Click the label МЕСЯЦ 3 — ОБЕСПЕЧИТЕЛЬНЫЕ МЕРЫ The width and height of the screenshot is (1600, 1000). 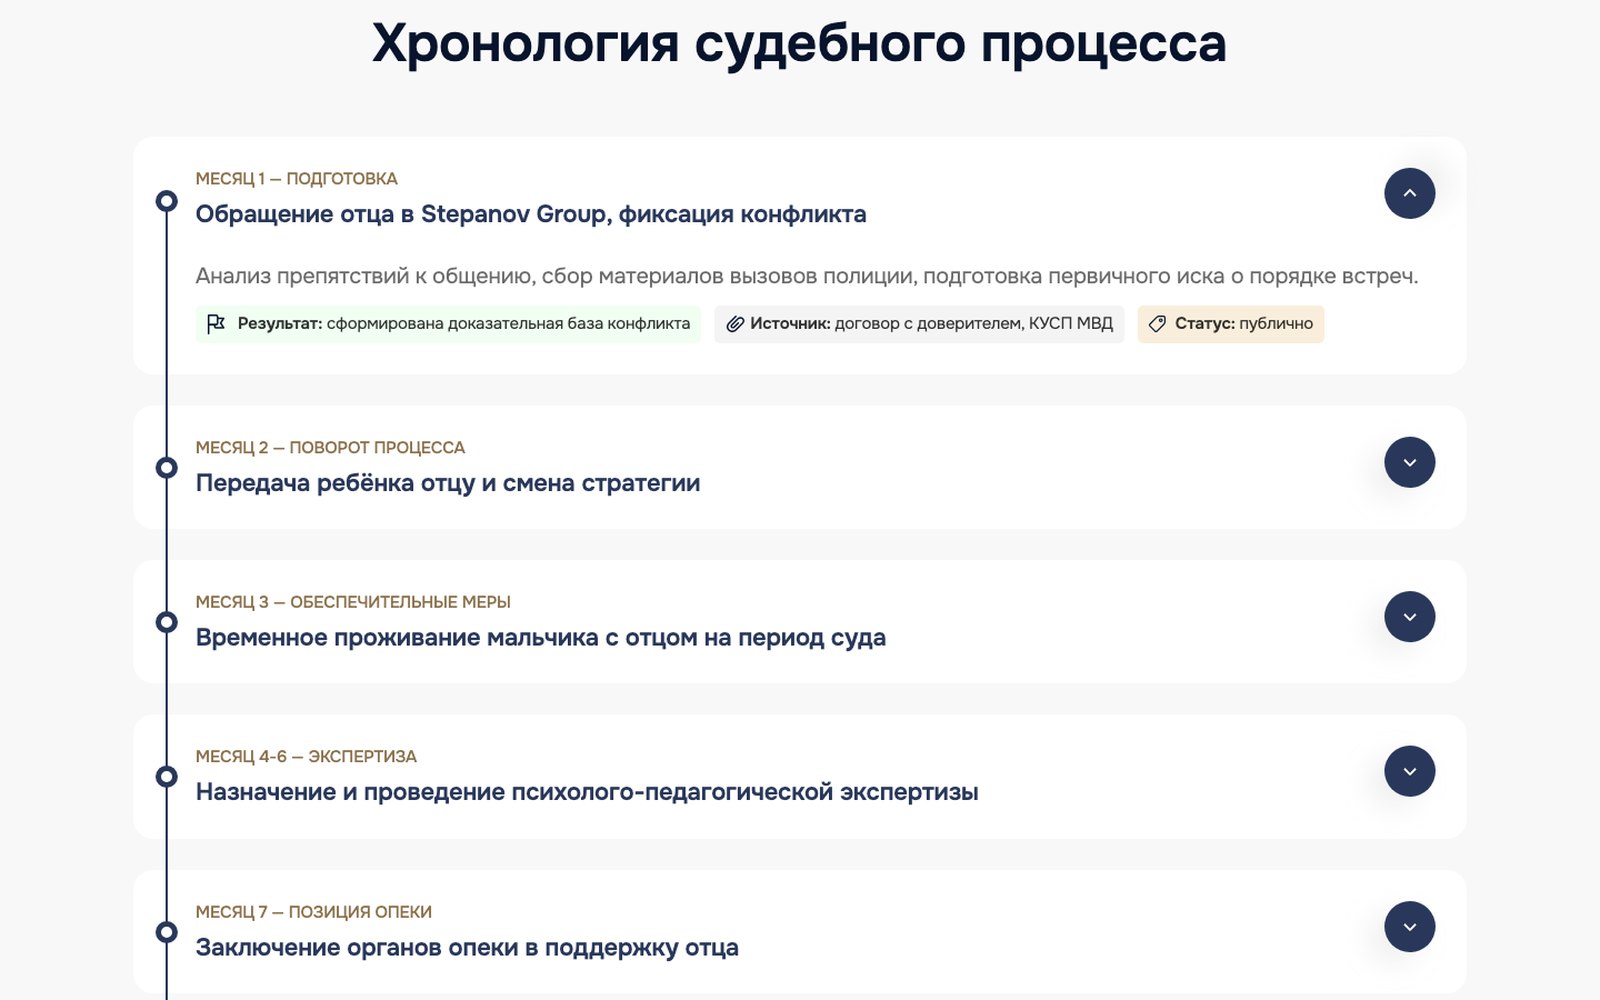(353, 602)
